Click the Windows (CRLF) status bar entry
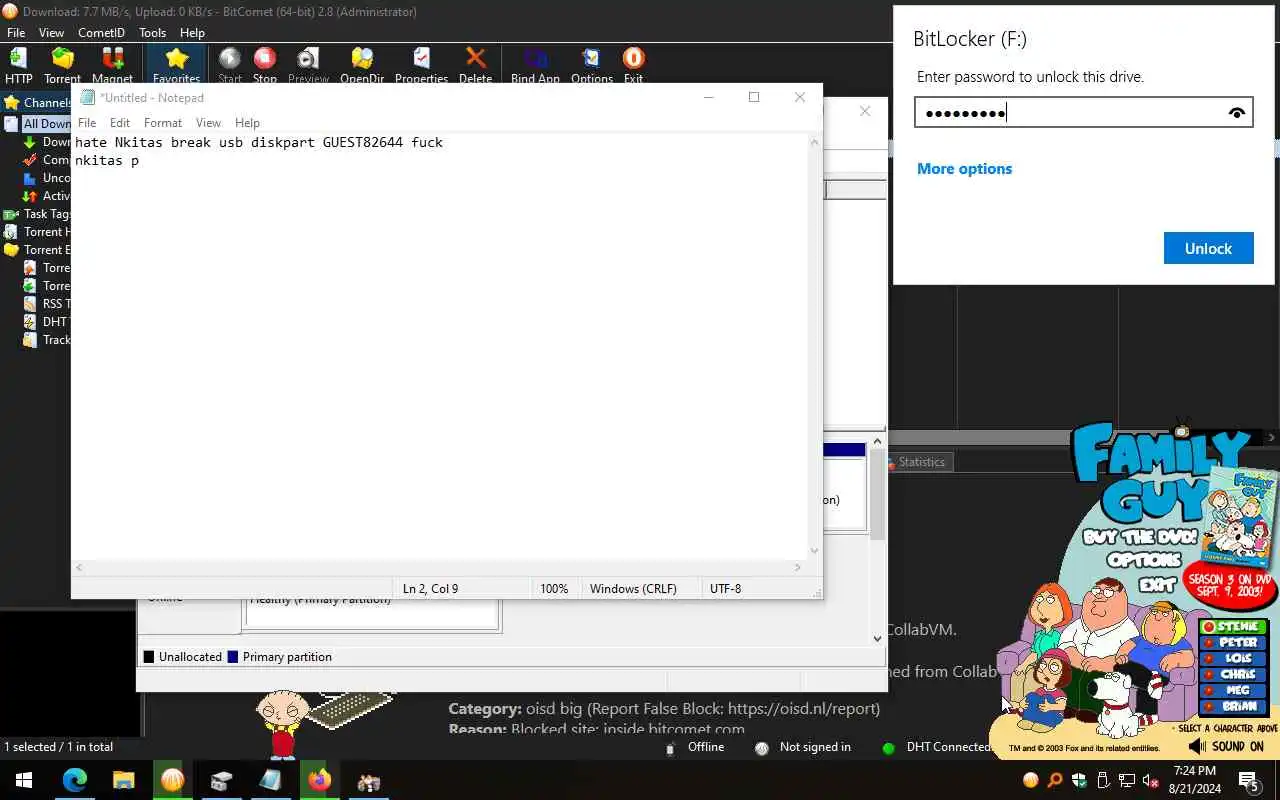This screenshot has width=1280, height=800. click(633, 589)
